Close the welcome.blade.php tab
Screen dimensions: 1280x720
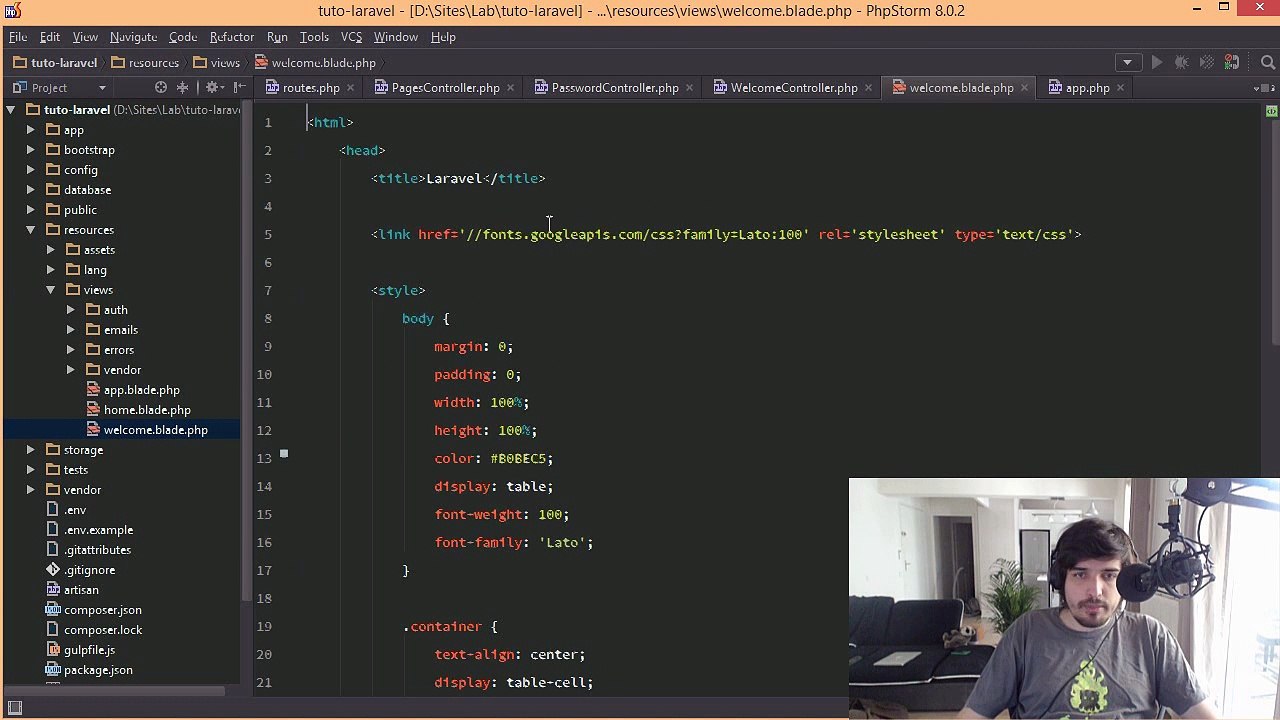[x=1024, y=88]
